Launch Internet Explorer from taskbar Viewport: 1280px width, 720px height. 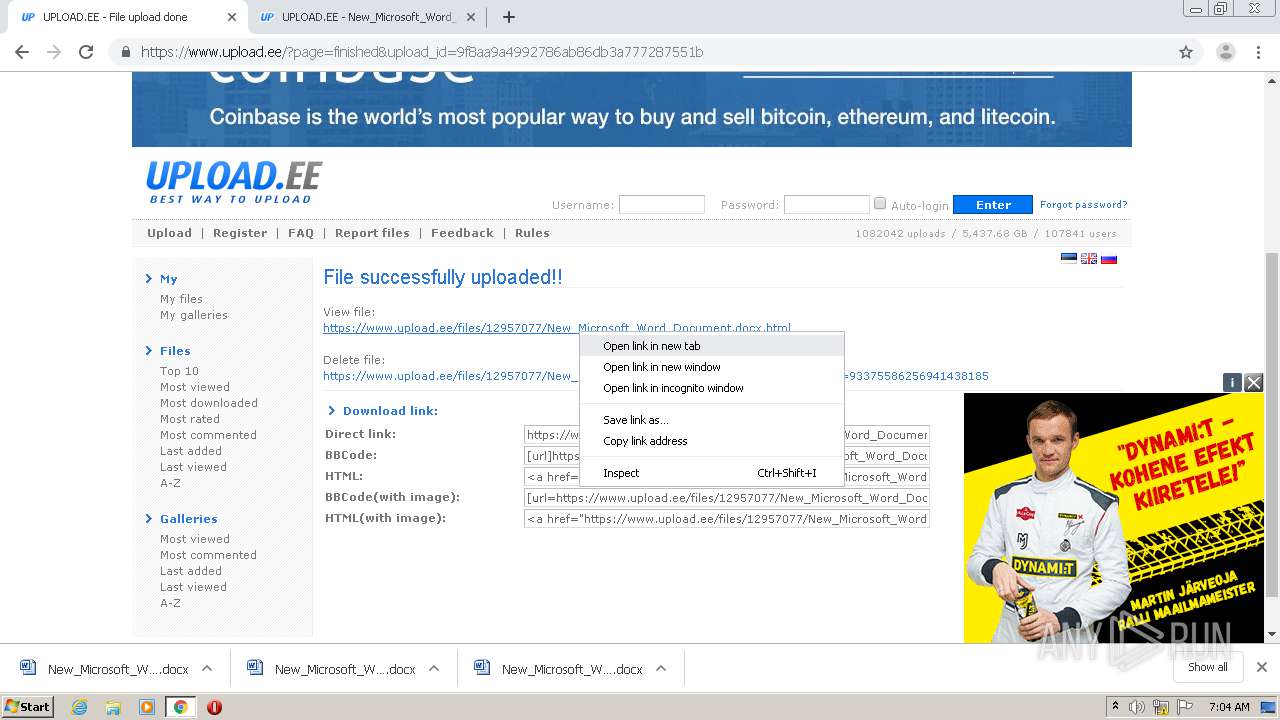click(x=79, y=707)
